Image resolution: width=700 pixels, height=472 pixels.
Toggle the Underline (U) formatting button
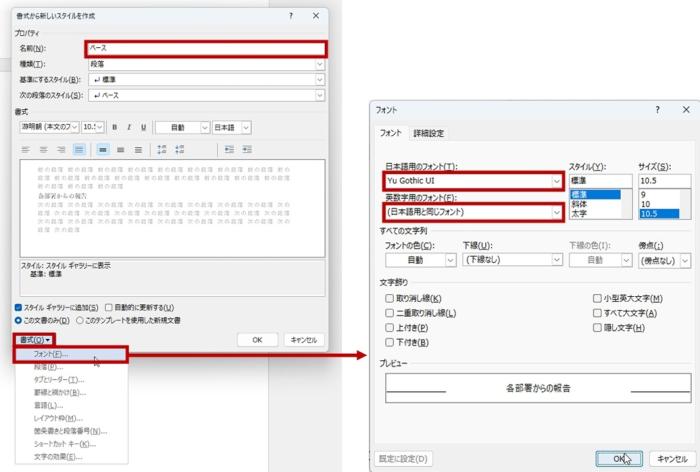click(144, 127)
